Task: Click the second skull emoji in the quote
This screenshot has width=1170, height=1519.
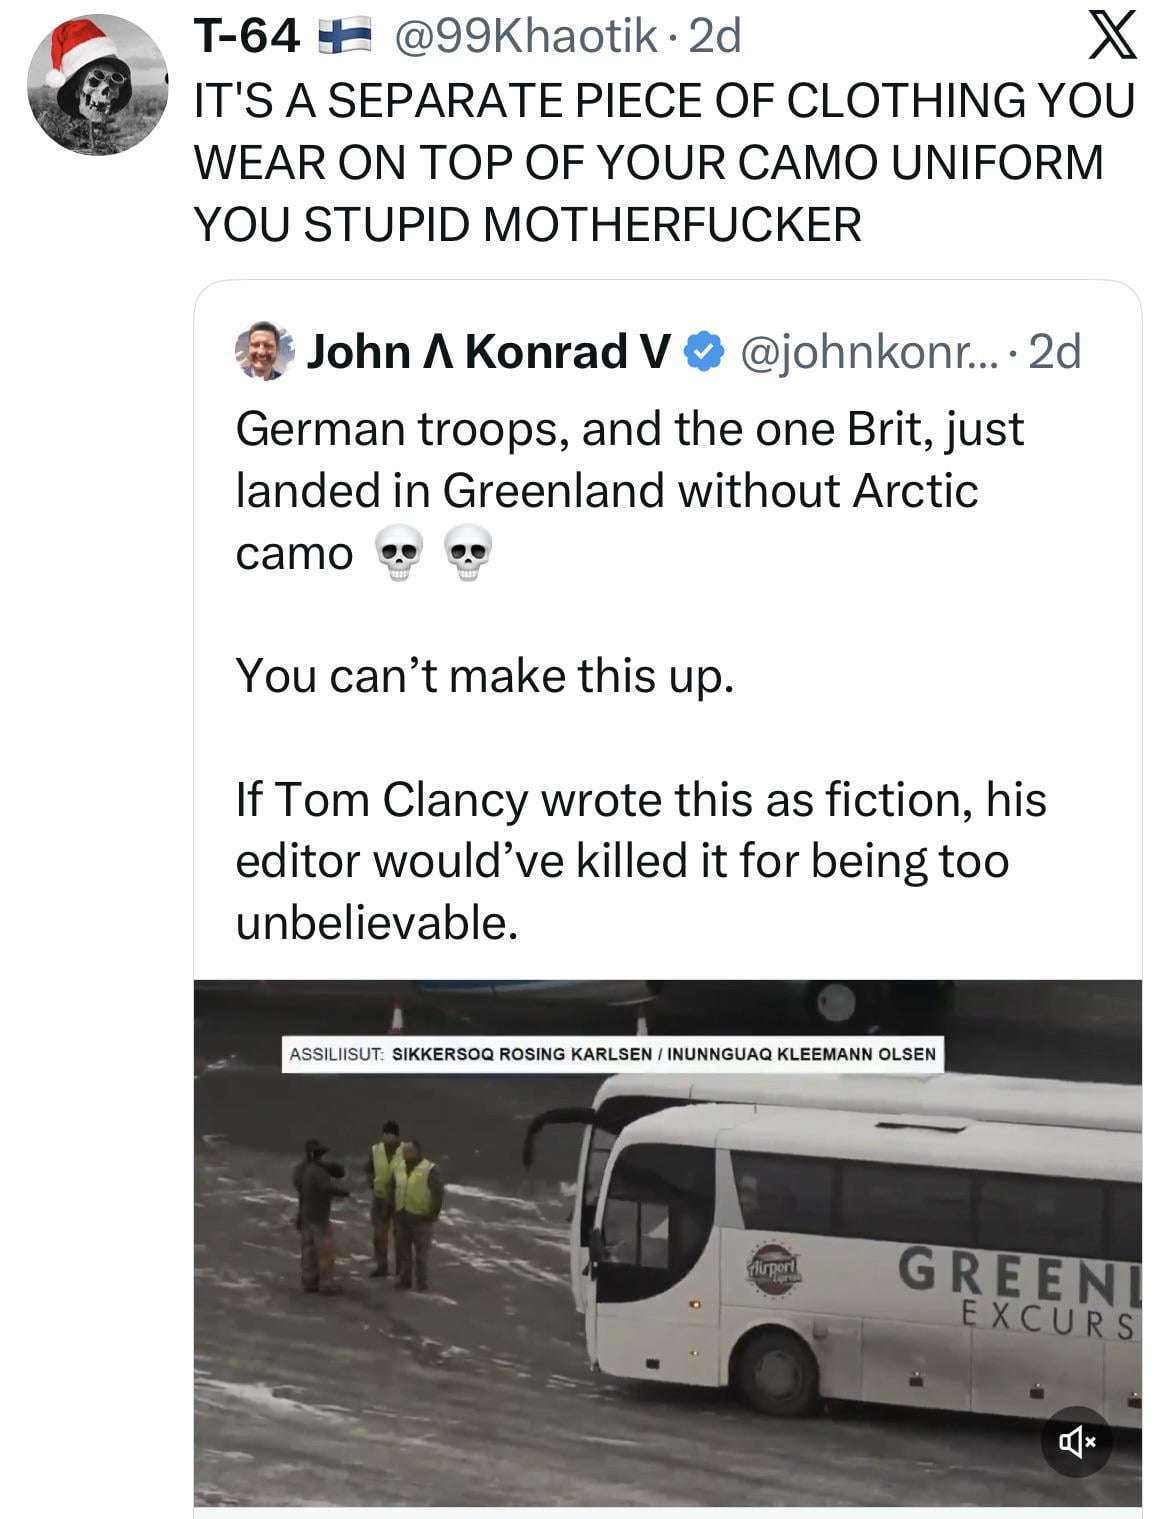Action: [x=467, y=553]
